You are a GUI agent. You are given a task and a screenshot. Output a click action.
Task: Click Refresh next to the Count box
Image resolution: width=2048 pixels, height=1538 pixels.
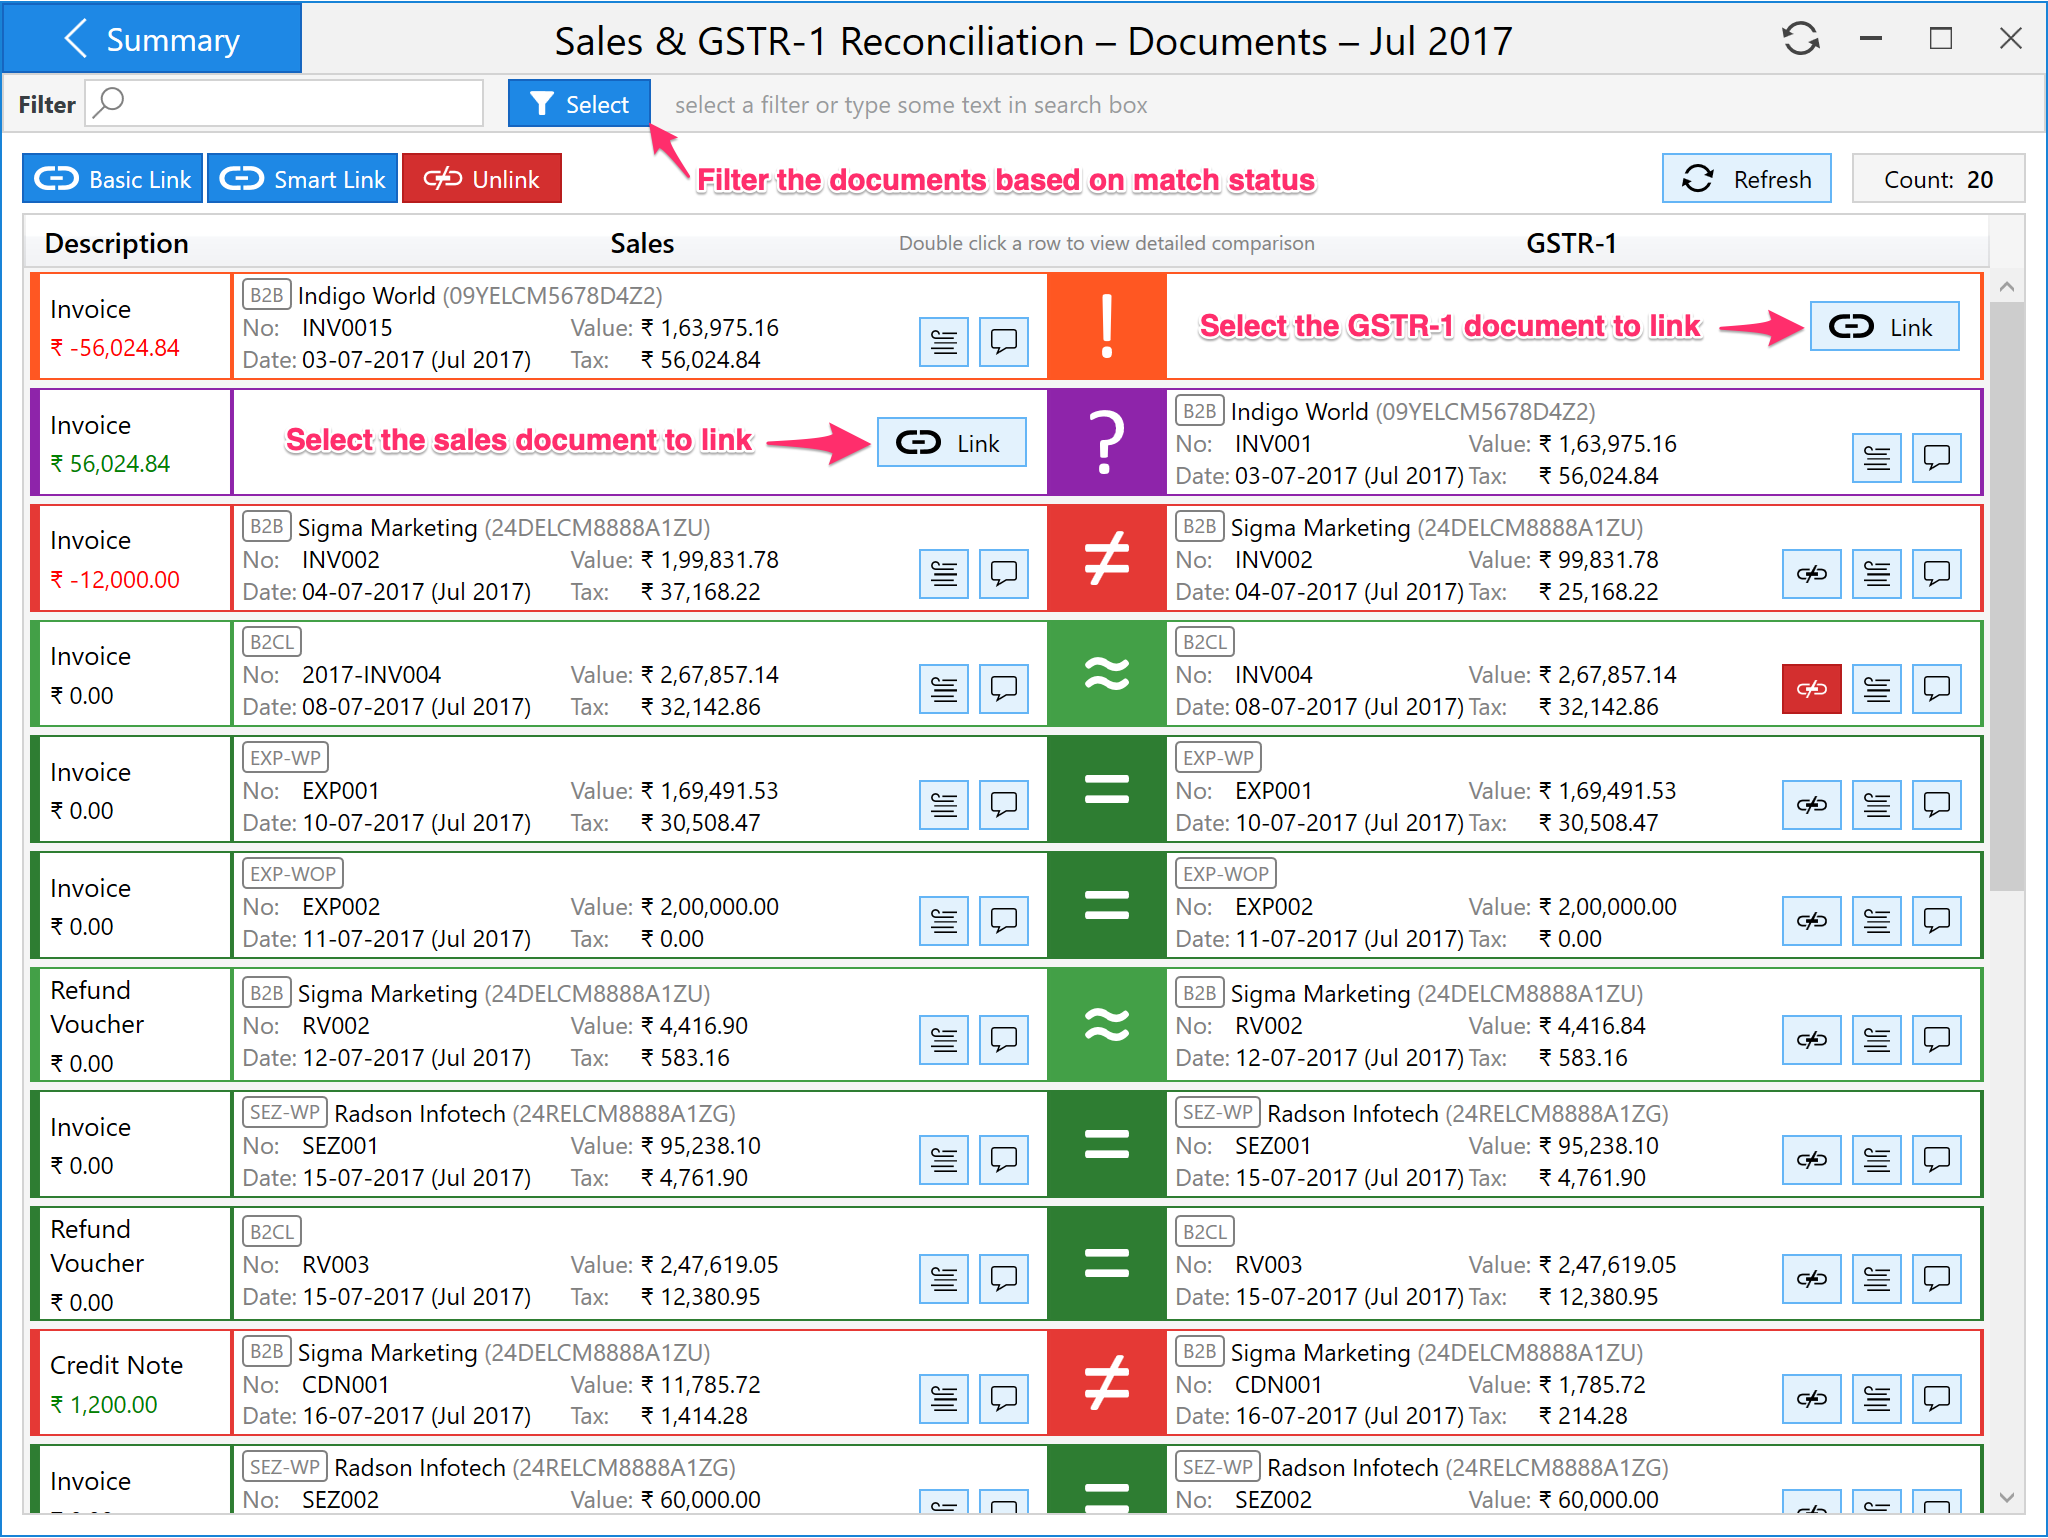(1746, 179)
